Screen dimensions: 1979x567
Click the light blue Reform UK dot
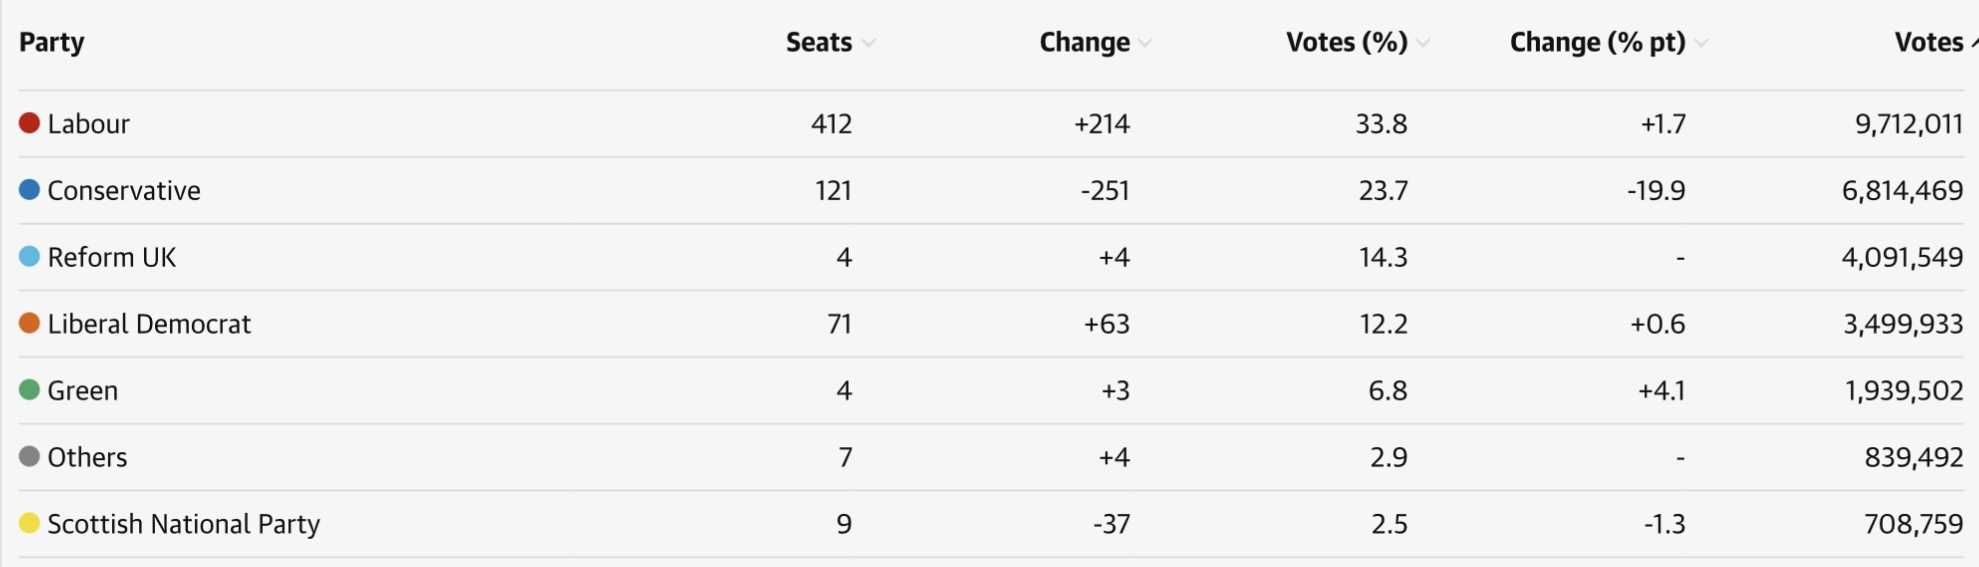coord(29,257)
